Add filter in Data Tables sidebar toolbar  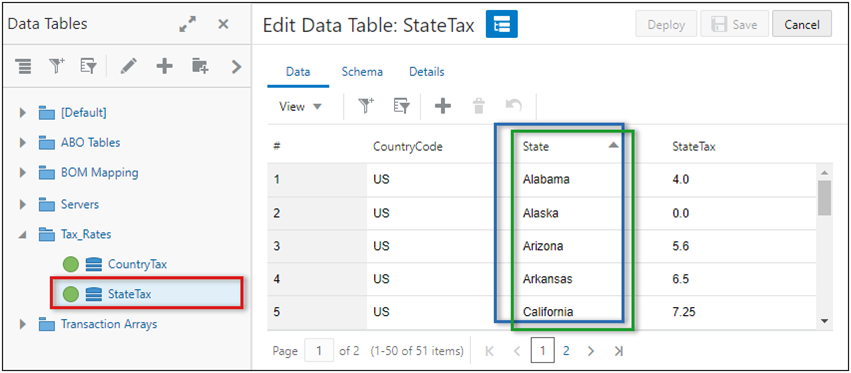coord(56,66)
